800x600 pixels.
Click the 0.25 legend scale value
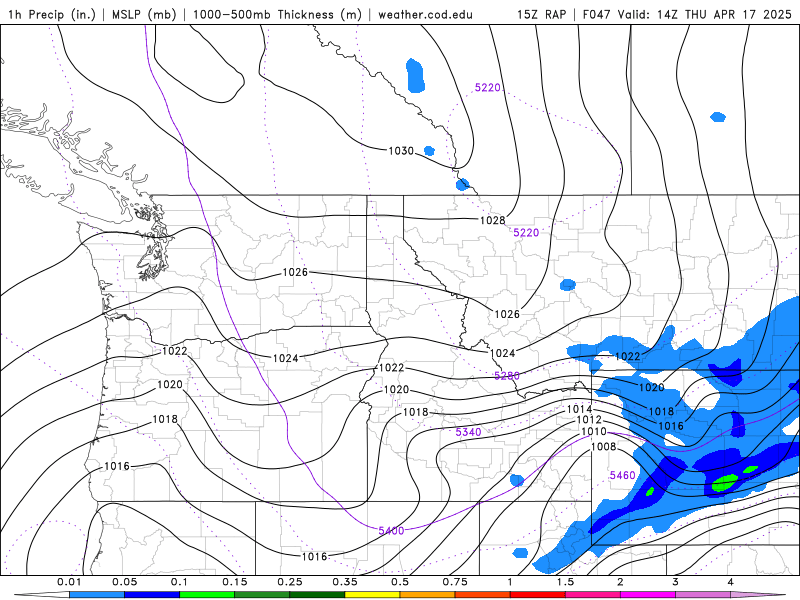pos(290,582)
